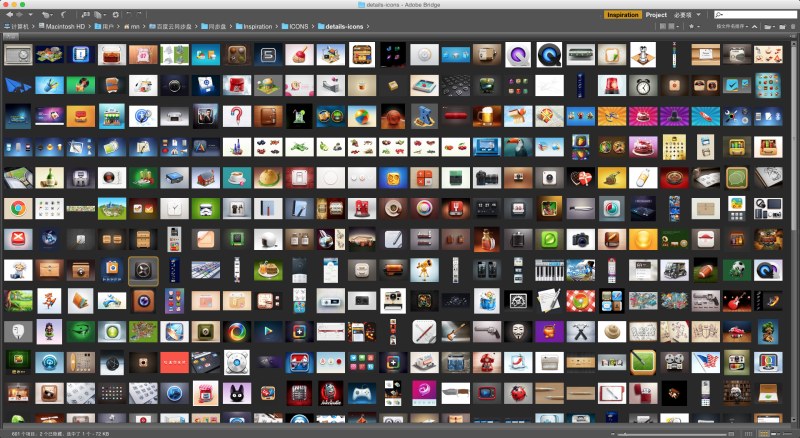
Task: Open the reveal recent files dropdown
Action: pos(47,15)
